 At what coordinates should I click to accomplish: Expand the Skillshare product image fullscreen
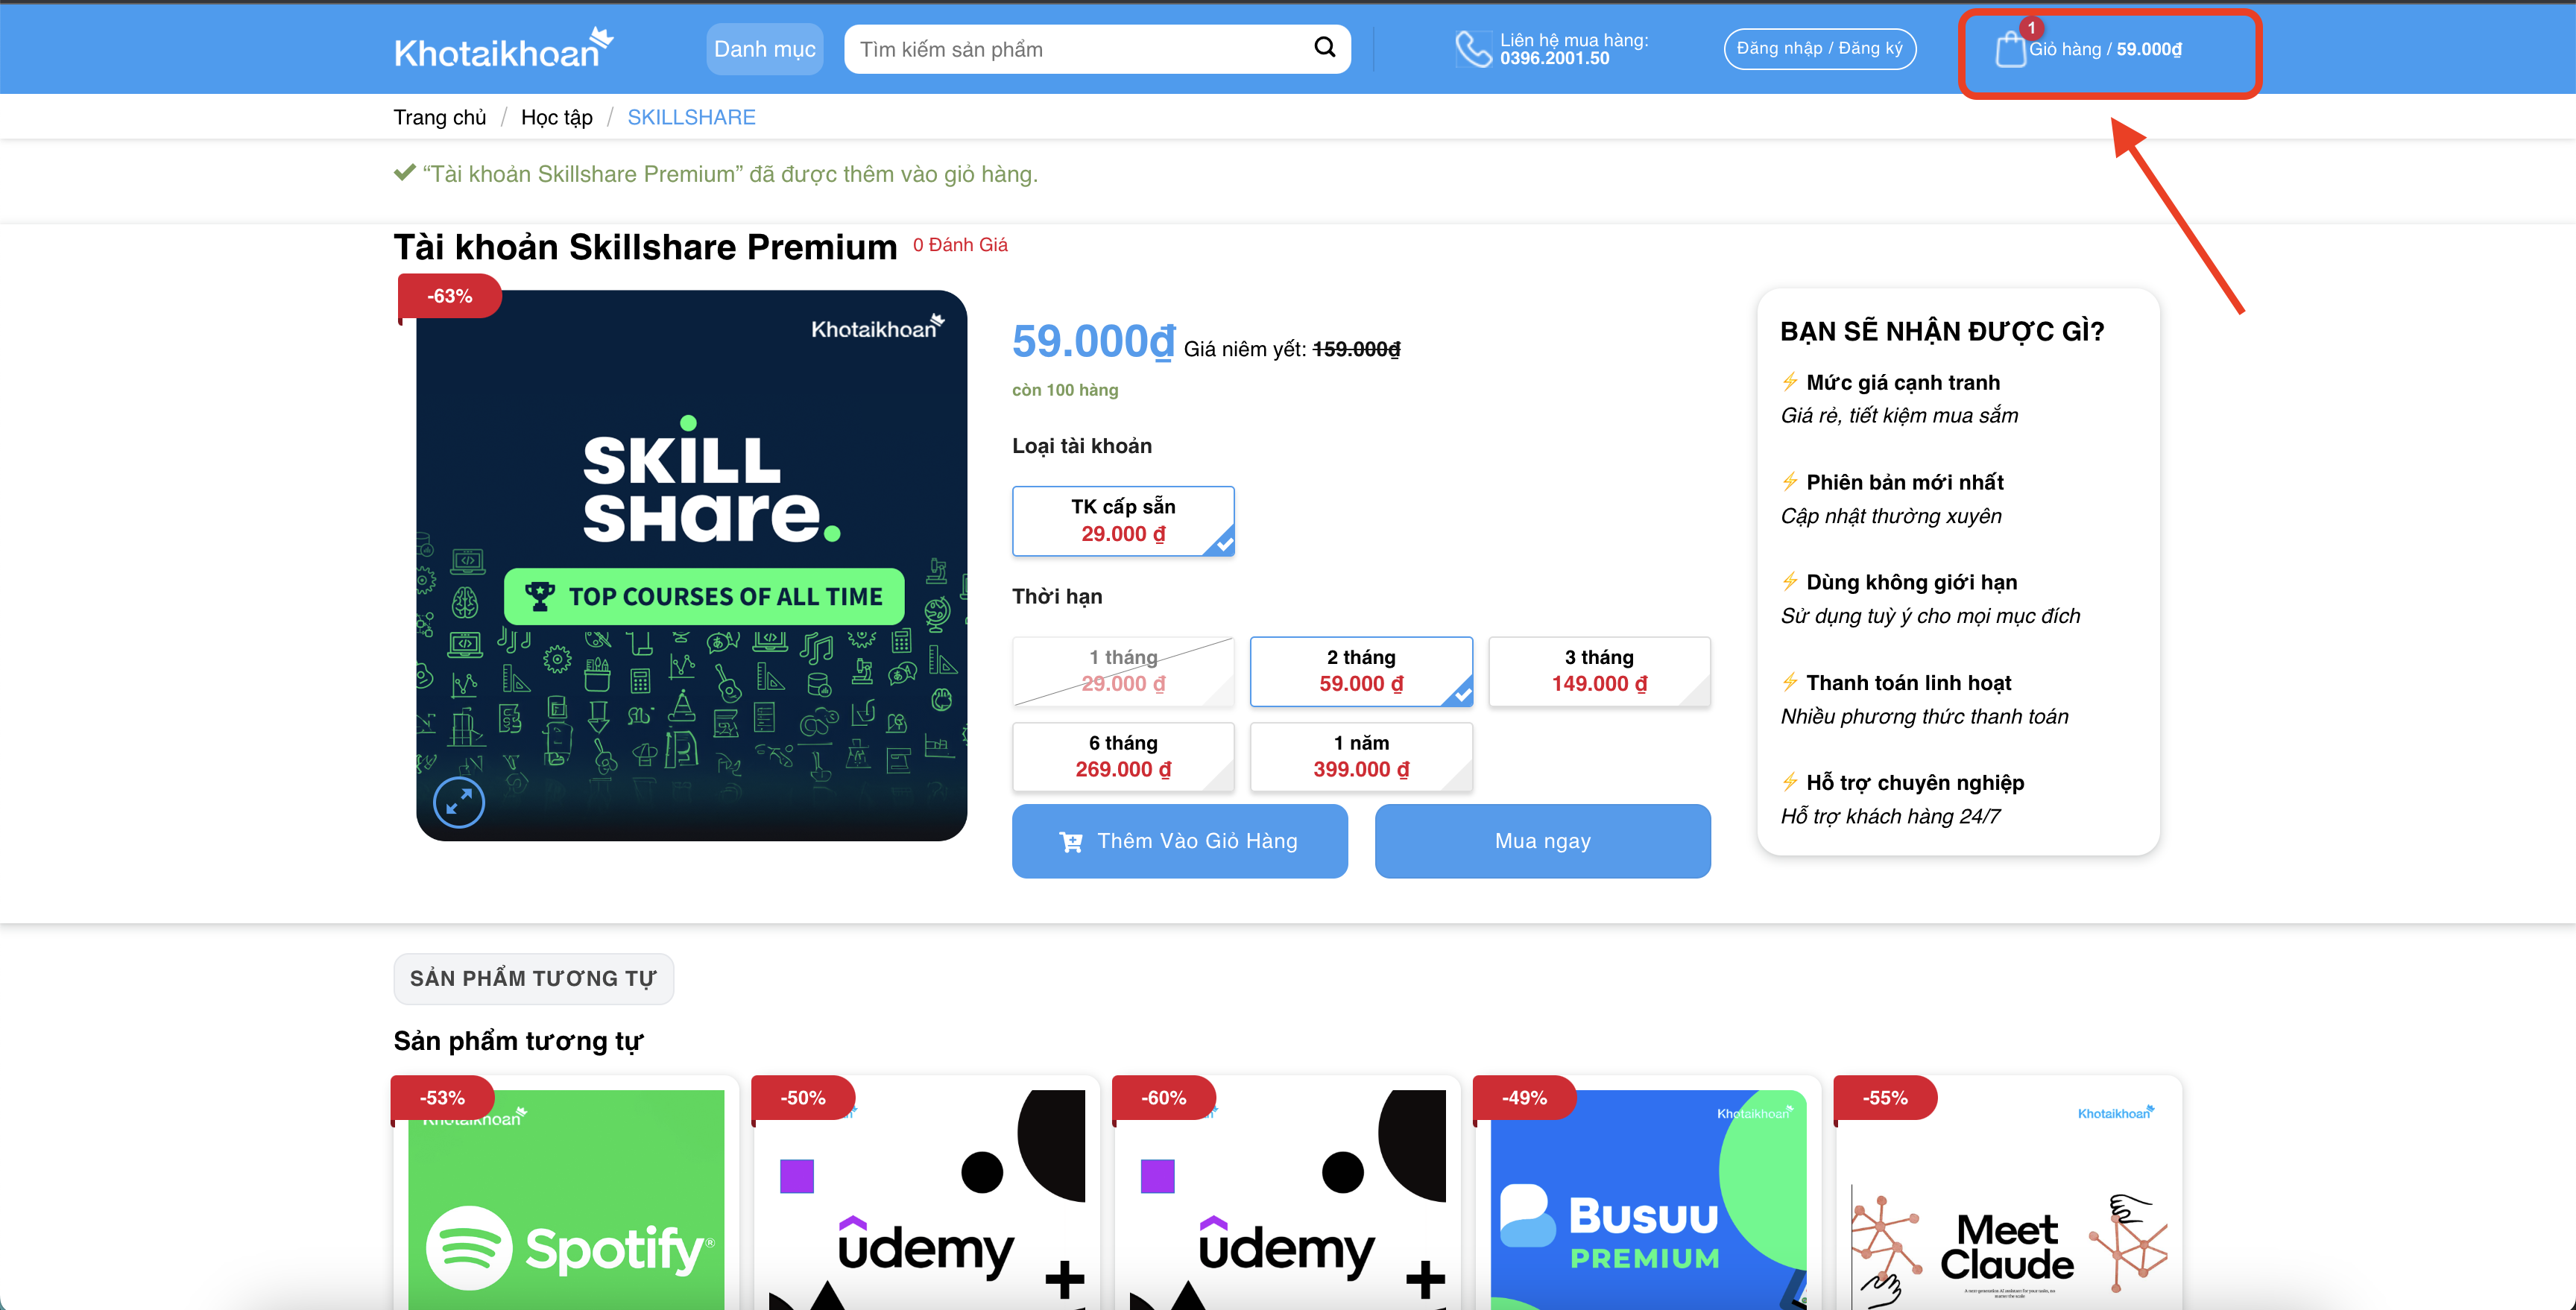tap(459, 801)
